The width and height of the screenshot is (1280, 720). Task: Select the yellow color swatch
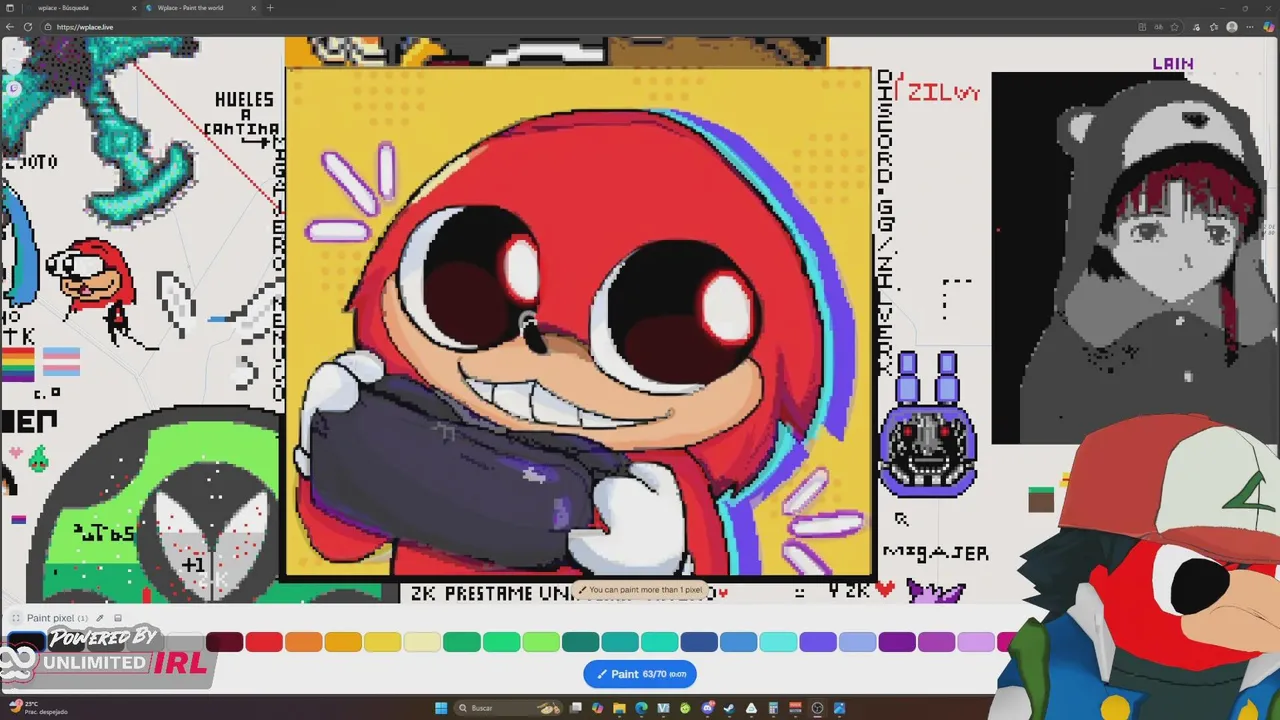[383, 642]
